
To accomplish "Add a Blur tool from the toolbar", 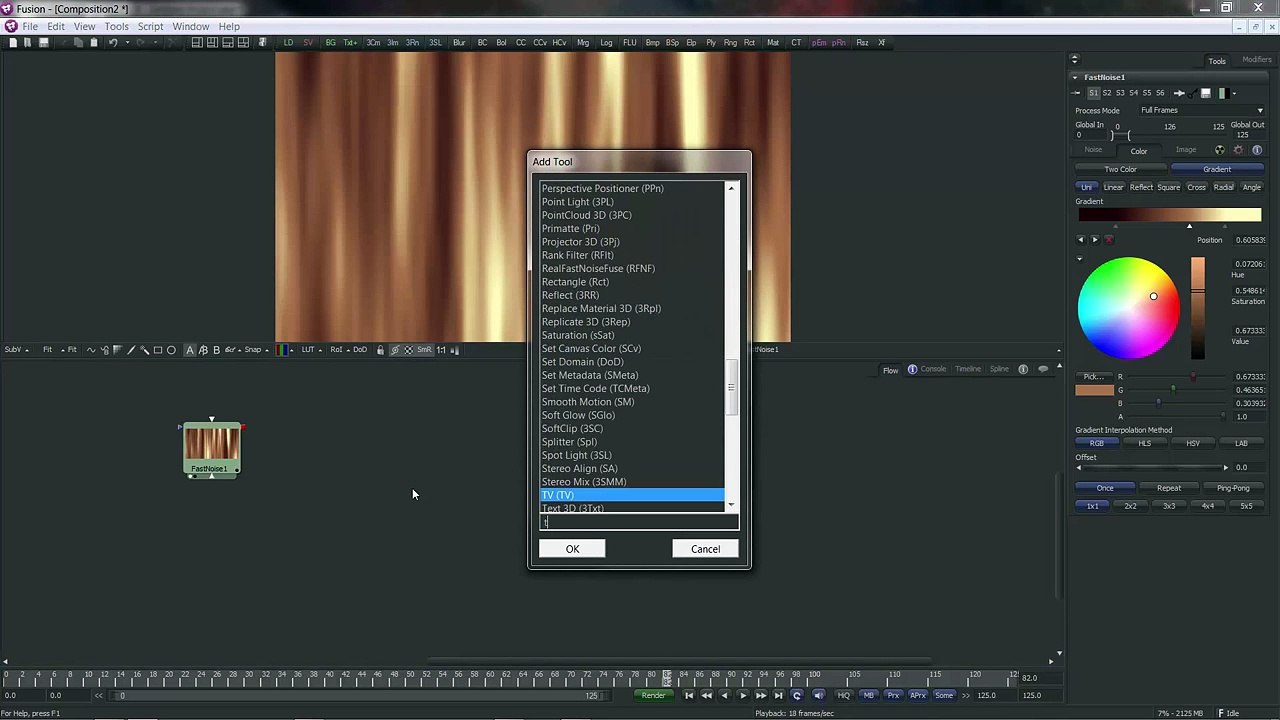I will (x=459, y=43).
